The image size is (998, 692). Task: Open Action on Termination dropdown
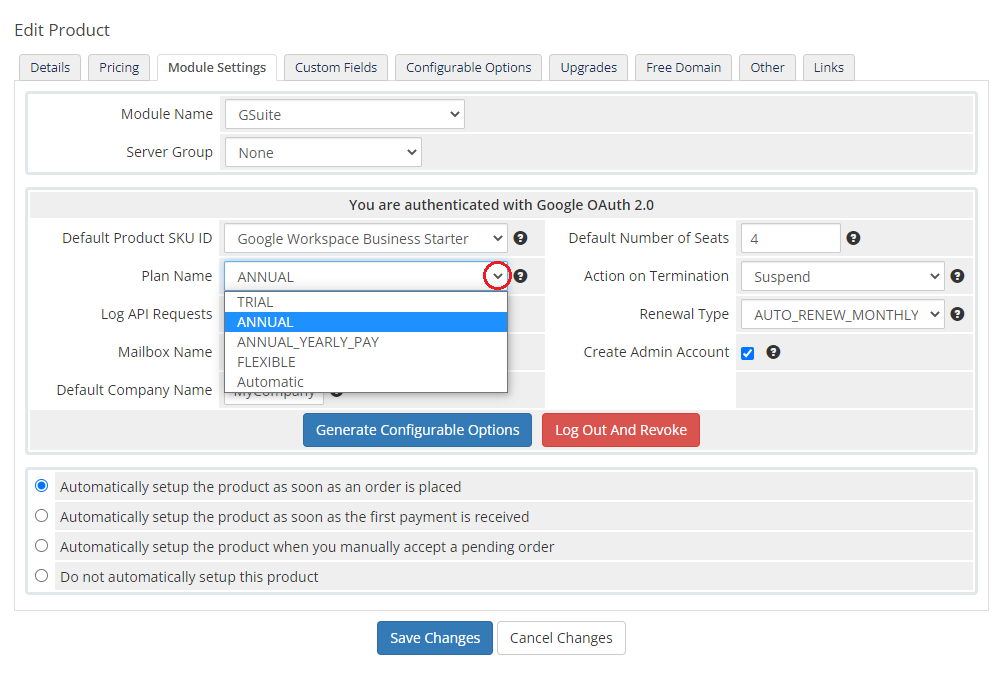pyautogui.click(x=842, y=277)
